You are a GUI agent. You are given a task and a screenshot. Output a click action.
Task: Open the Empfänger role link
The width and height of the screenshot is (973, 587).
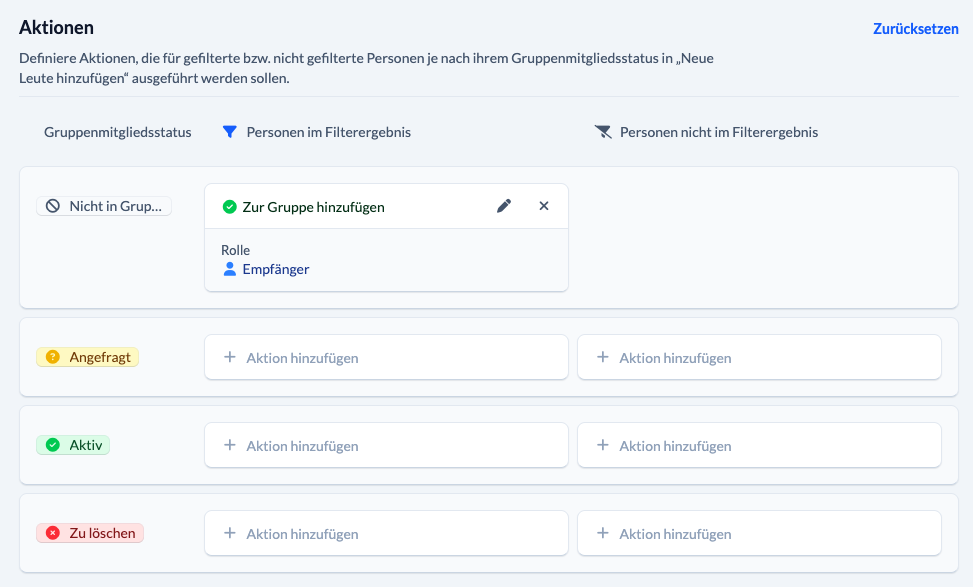click(x=276, y=269)
